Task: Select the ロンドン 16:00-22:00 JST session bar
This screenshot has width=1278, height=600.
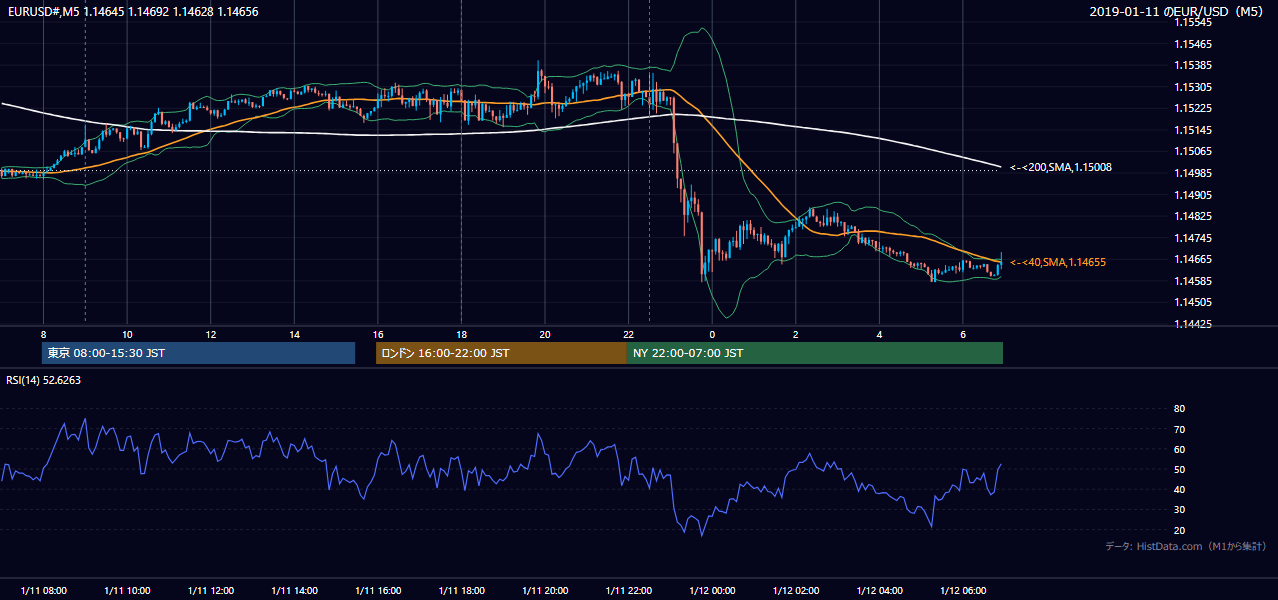Action: click(x=501, y=353)
